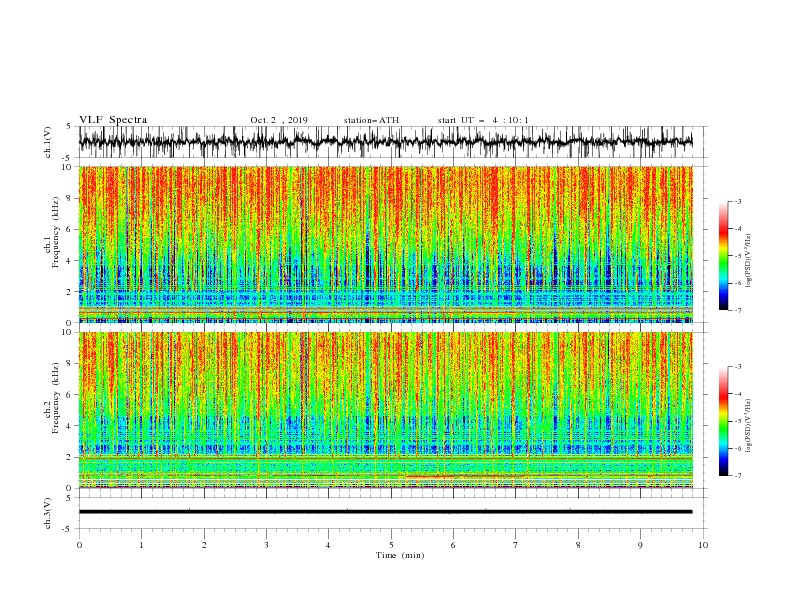Image resolution: width=792 pixels, height=612 pixels.
Task: Click the "4" kHz tick on ch.2 frequency axis
Action: click(x=70, y=426)
